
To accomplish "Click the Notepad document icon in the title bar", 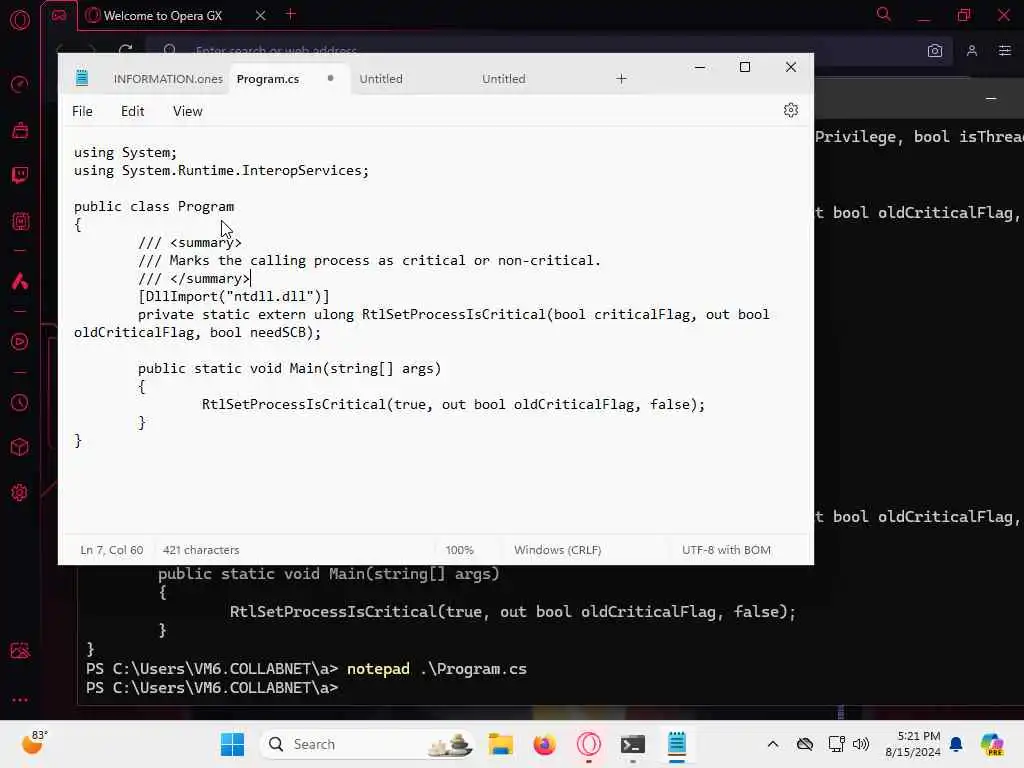I will point(82,78).
